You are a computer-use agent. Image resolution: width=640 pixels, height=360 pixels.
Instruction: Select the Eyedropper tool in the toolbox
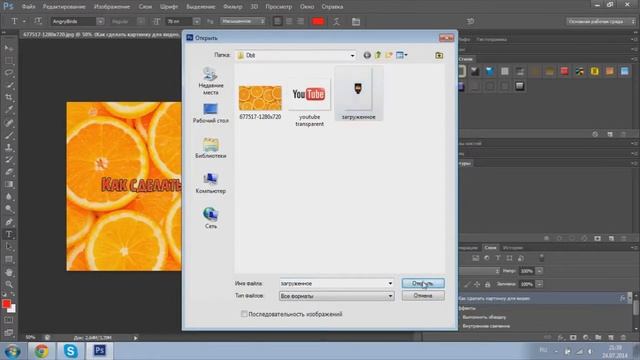pyautogui.click(x=9, y=110)
